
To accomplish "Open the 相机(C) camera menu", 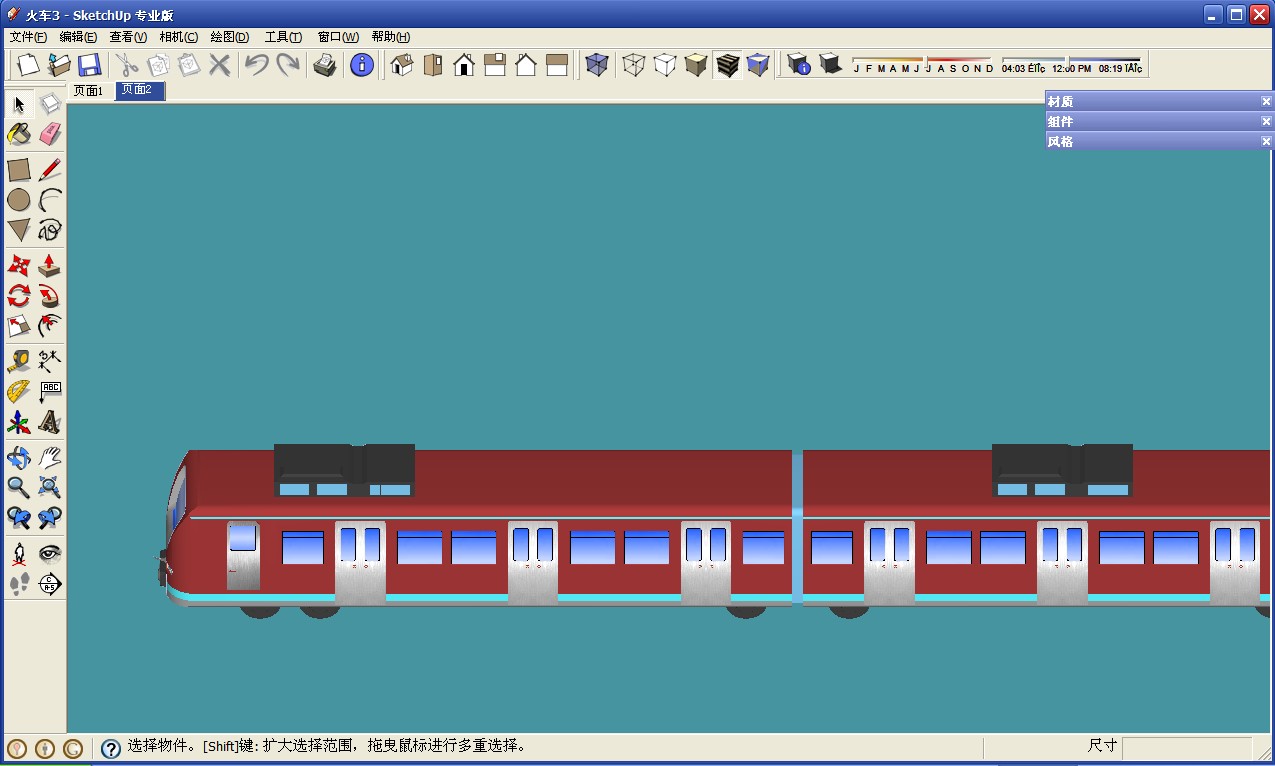I will point(178,37).
